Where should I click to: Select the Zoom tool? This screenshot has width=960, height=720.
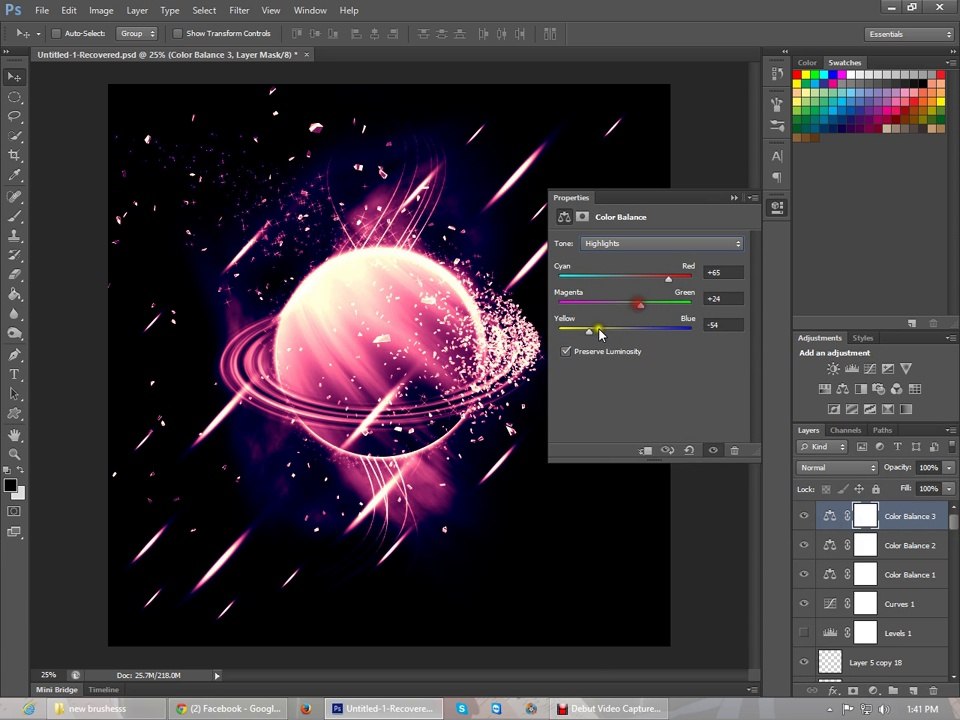coord(14,454)
